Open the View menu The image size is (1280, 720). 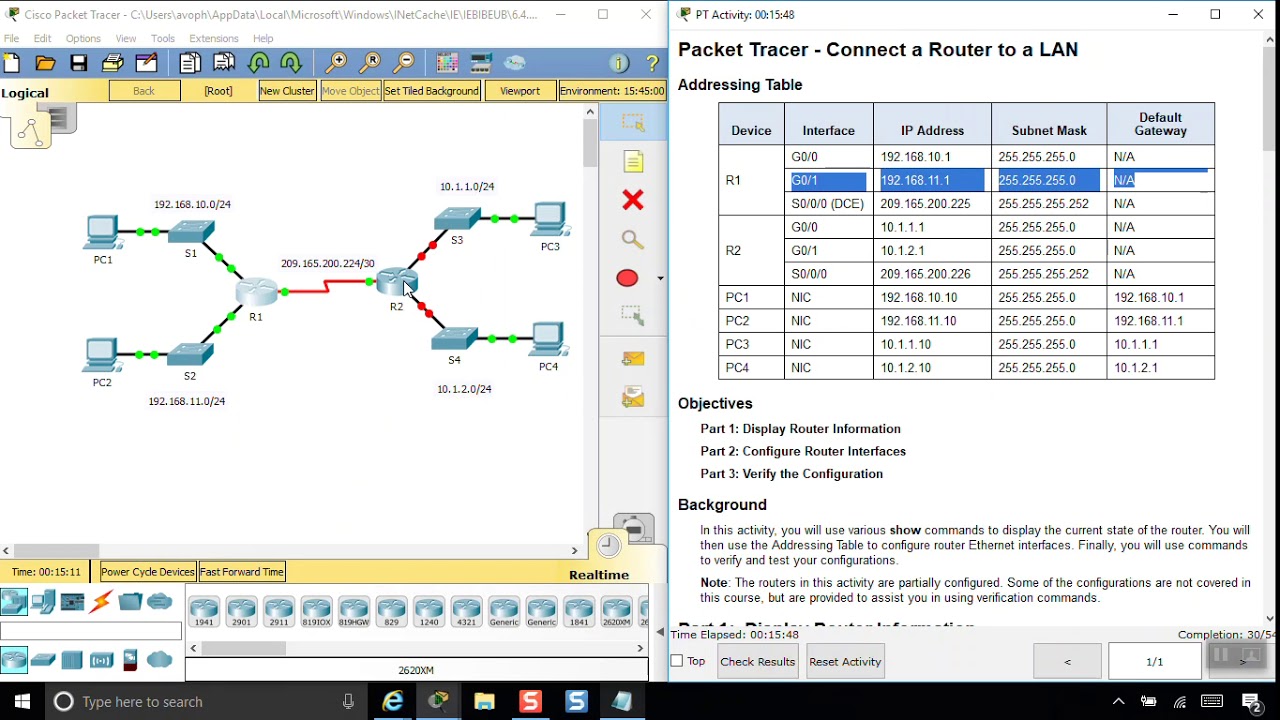pos(126,38)
